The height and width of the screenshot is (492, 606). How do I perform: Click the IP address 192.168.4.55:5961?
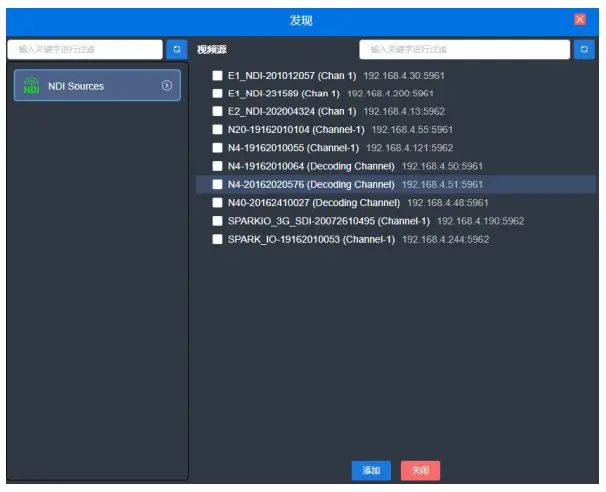tap(412, 129)
